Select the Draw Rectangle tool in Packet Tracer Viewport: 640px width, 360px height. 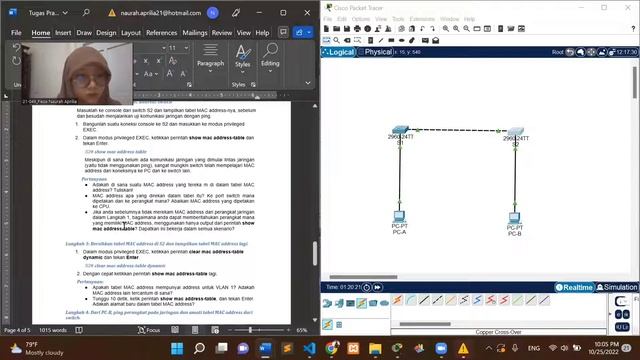[391, 40]
